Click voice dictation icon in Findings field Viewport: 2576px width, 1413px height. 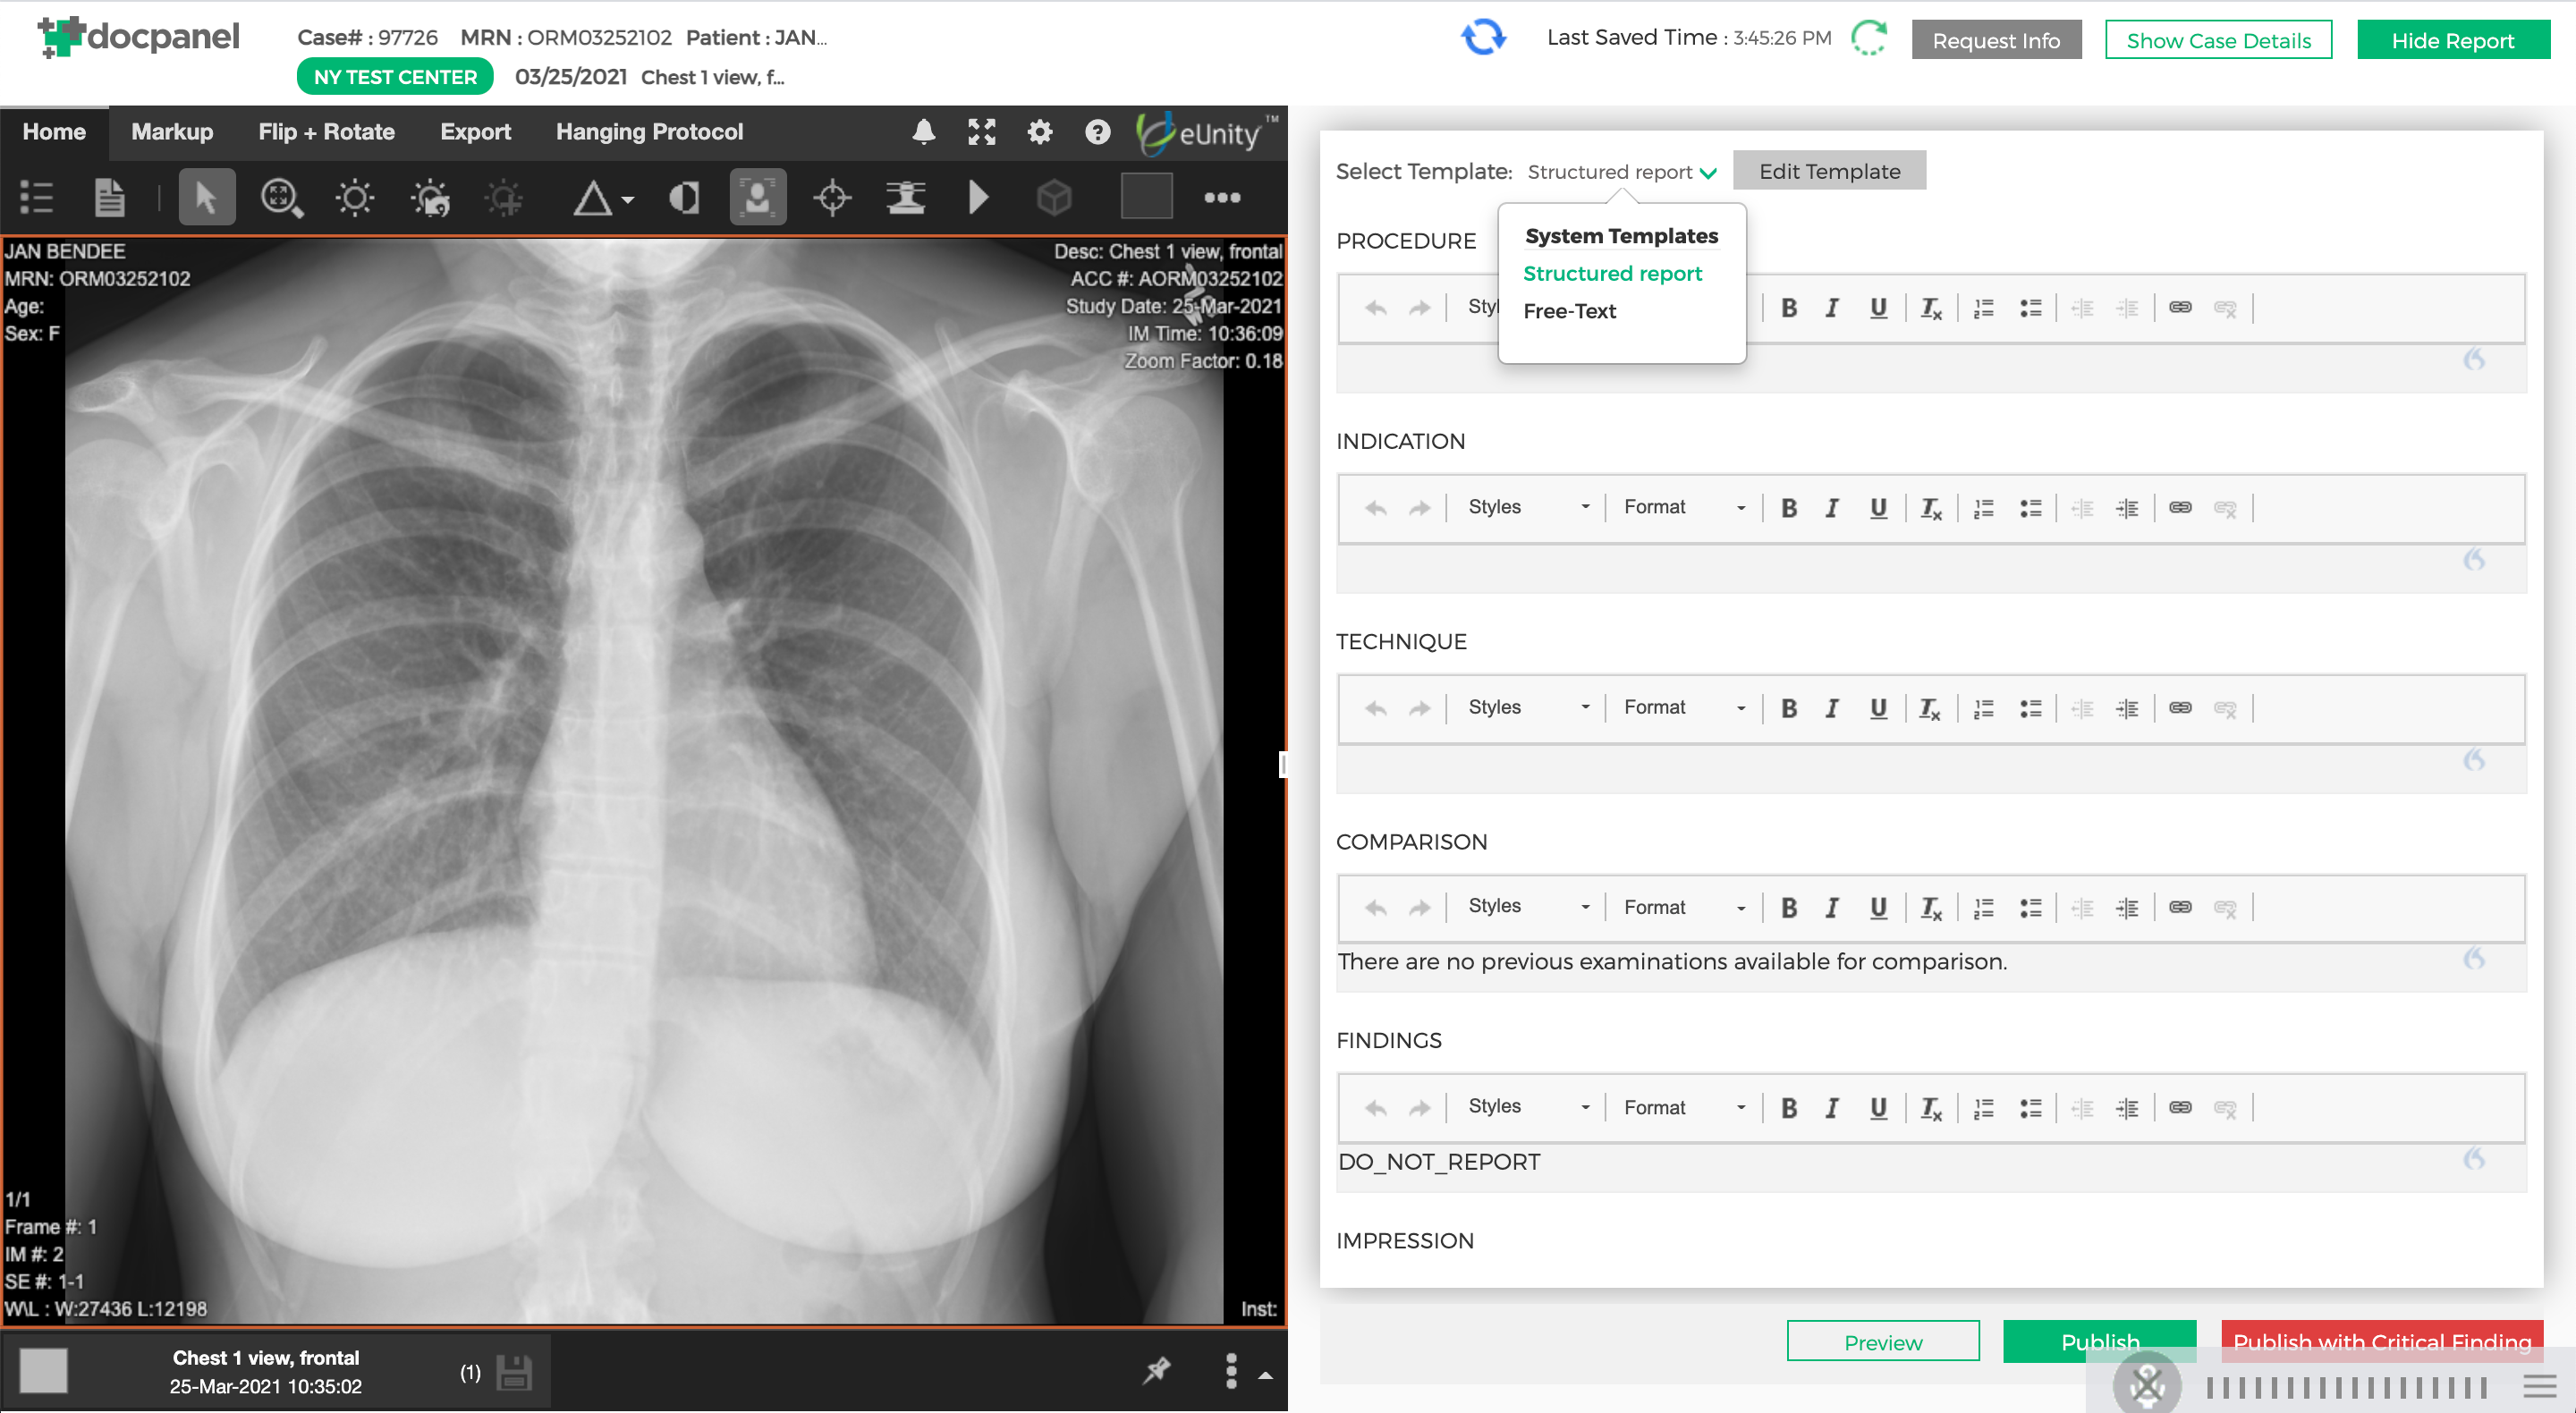(2474, 1159)
